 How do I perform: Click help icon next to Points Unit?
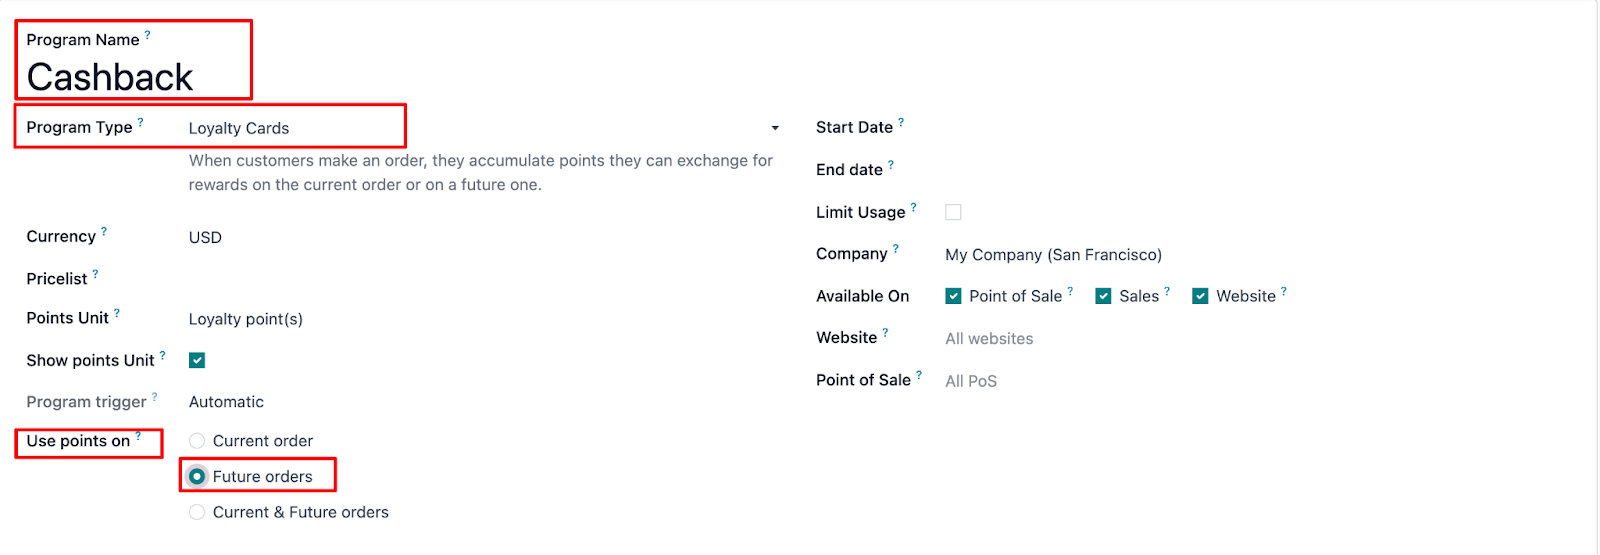point(117,313)
